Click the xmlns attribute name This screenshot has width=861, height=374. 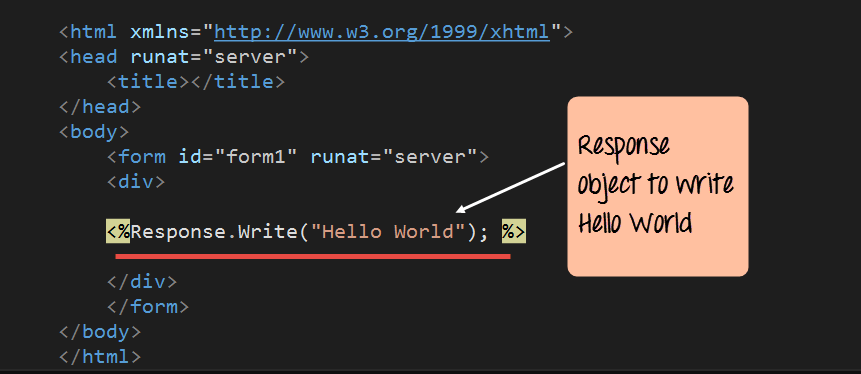click(x=160, y=32)
